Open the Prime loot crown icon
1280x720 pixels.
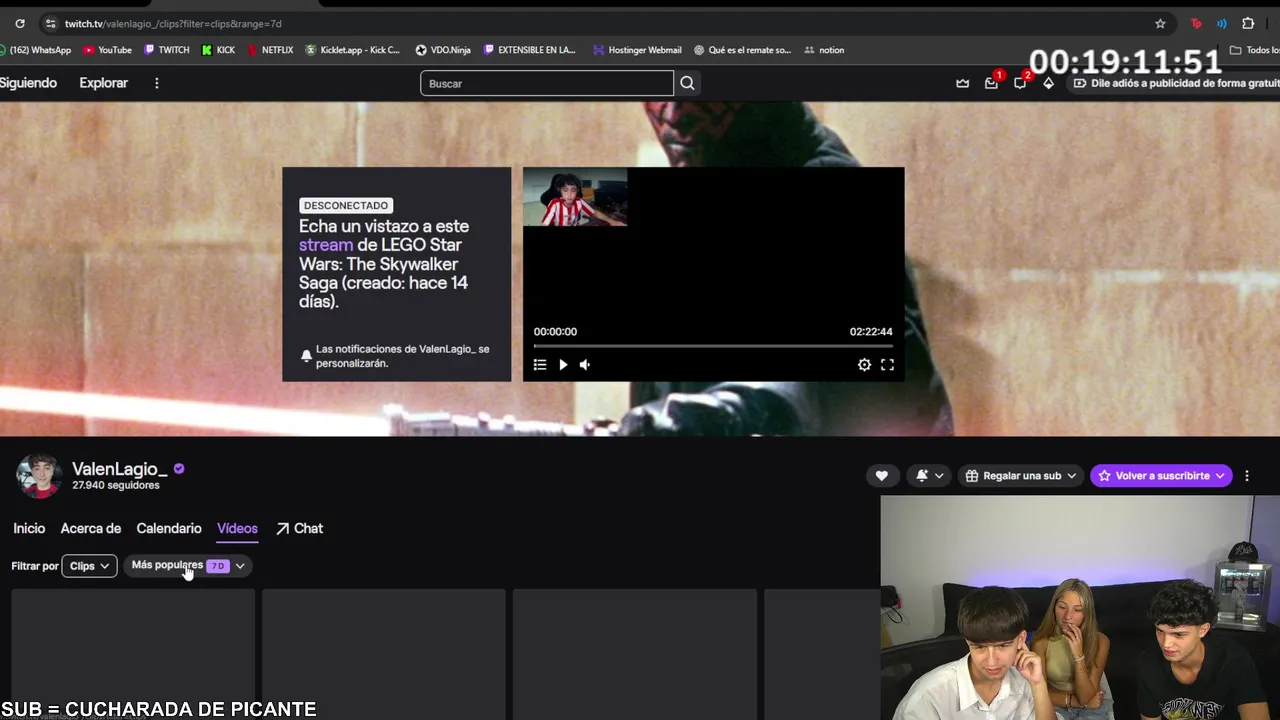[x=962, y=83]
